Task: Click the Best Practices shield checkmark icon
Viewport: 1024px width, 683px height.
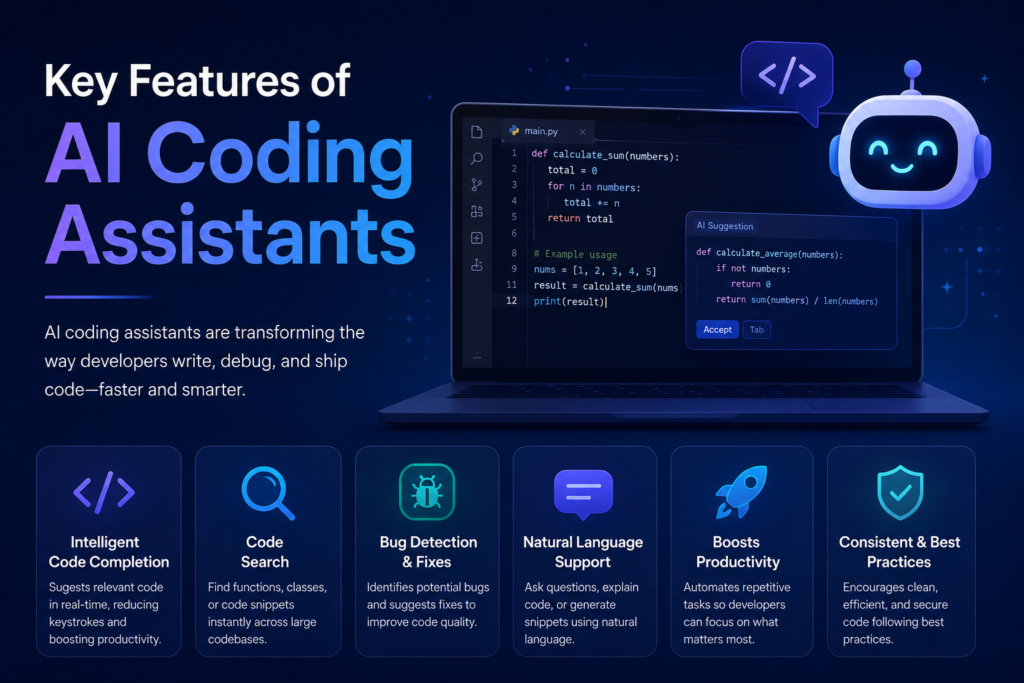Action: 900,492
